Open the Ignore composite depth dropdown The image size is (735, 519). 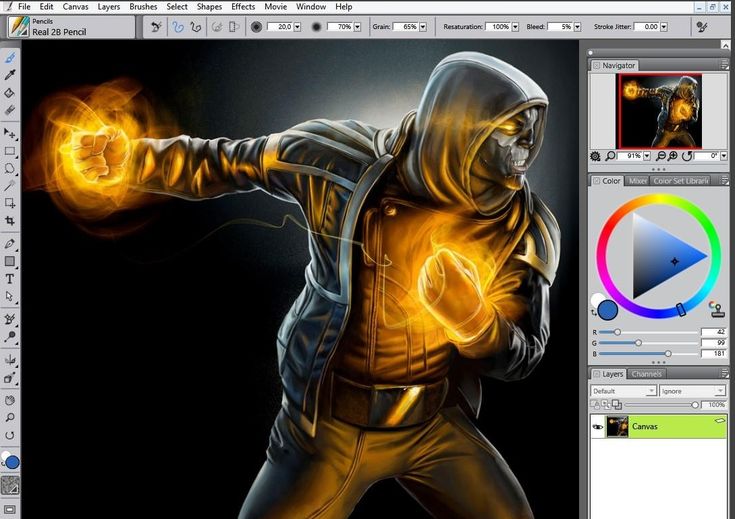click(692, 391)
